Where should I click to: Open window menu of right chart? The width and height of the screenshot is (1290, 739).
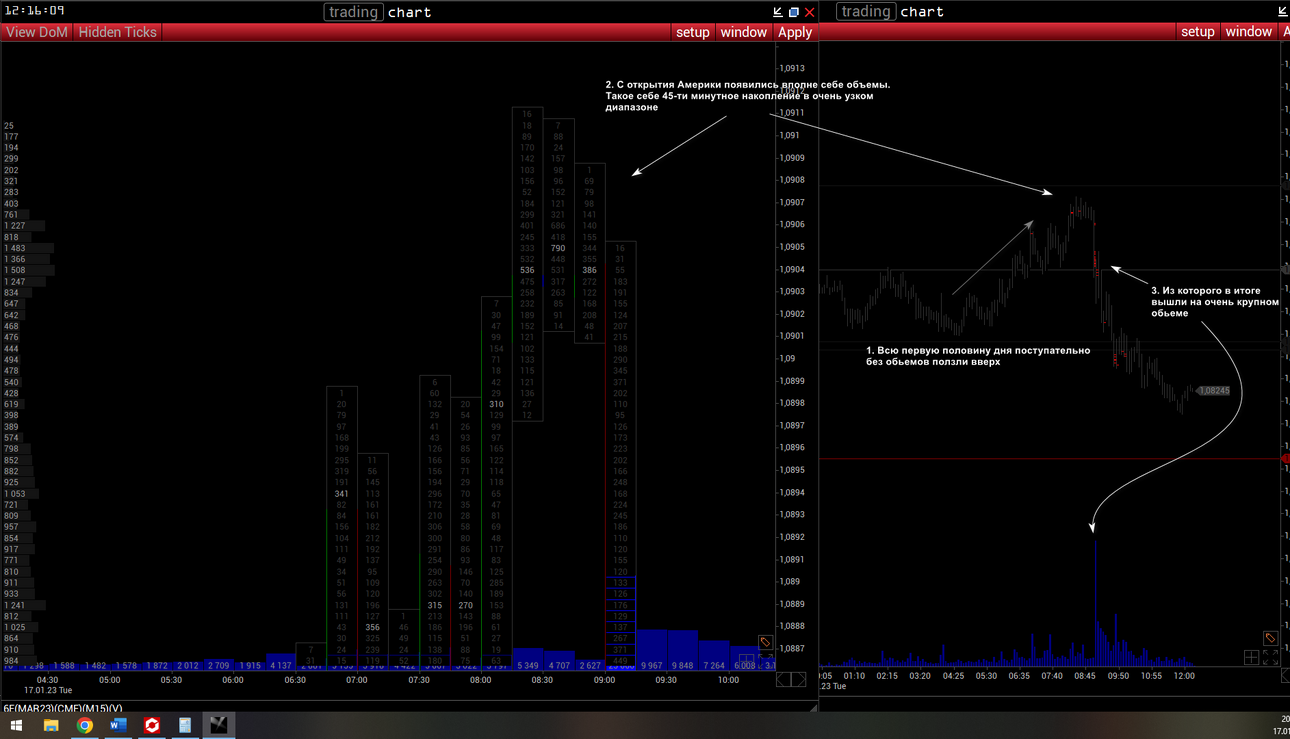coord(1249,32)
